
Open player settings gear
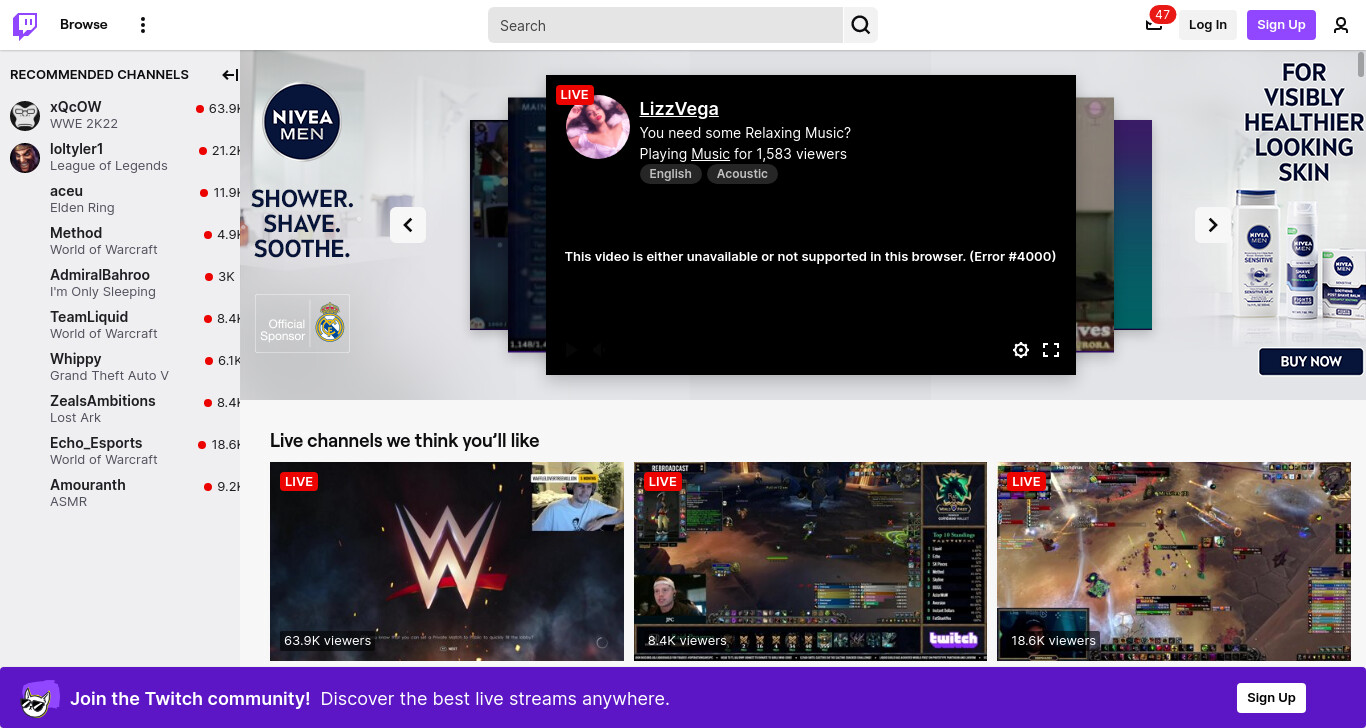(1021, 350)
